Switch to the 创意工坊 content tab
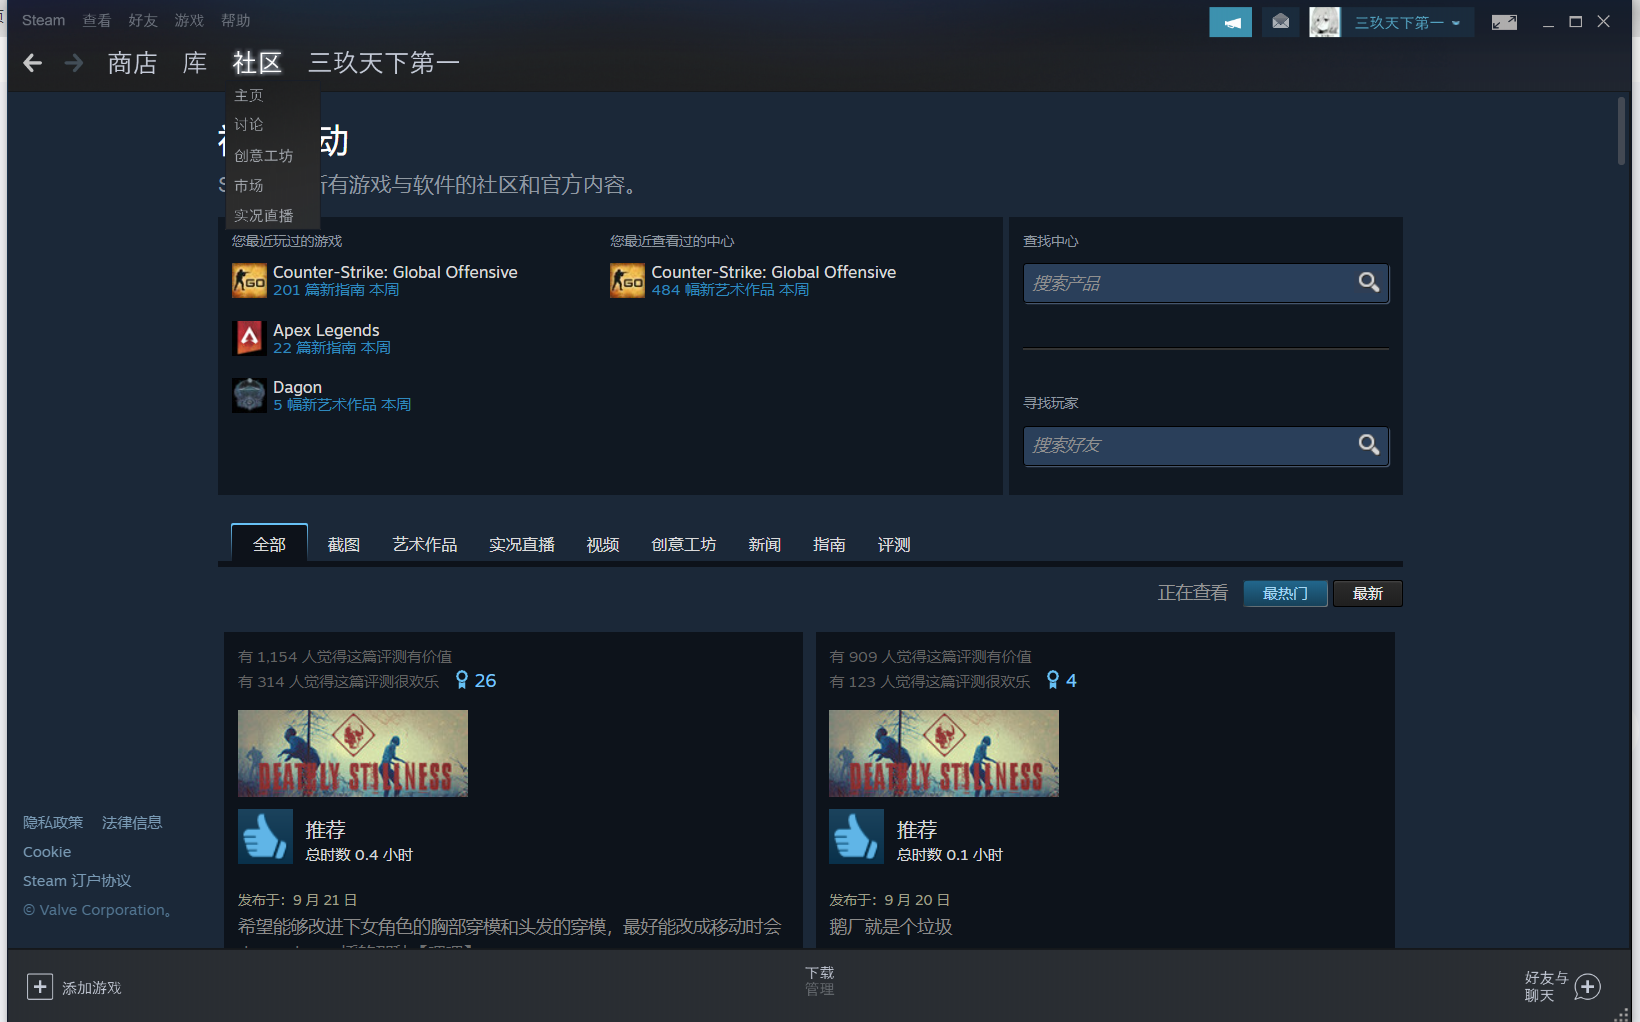The height and width of the screenshot is (1022, 1640). tap(684, 544)
